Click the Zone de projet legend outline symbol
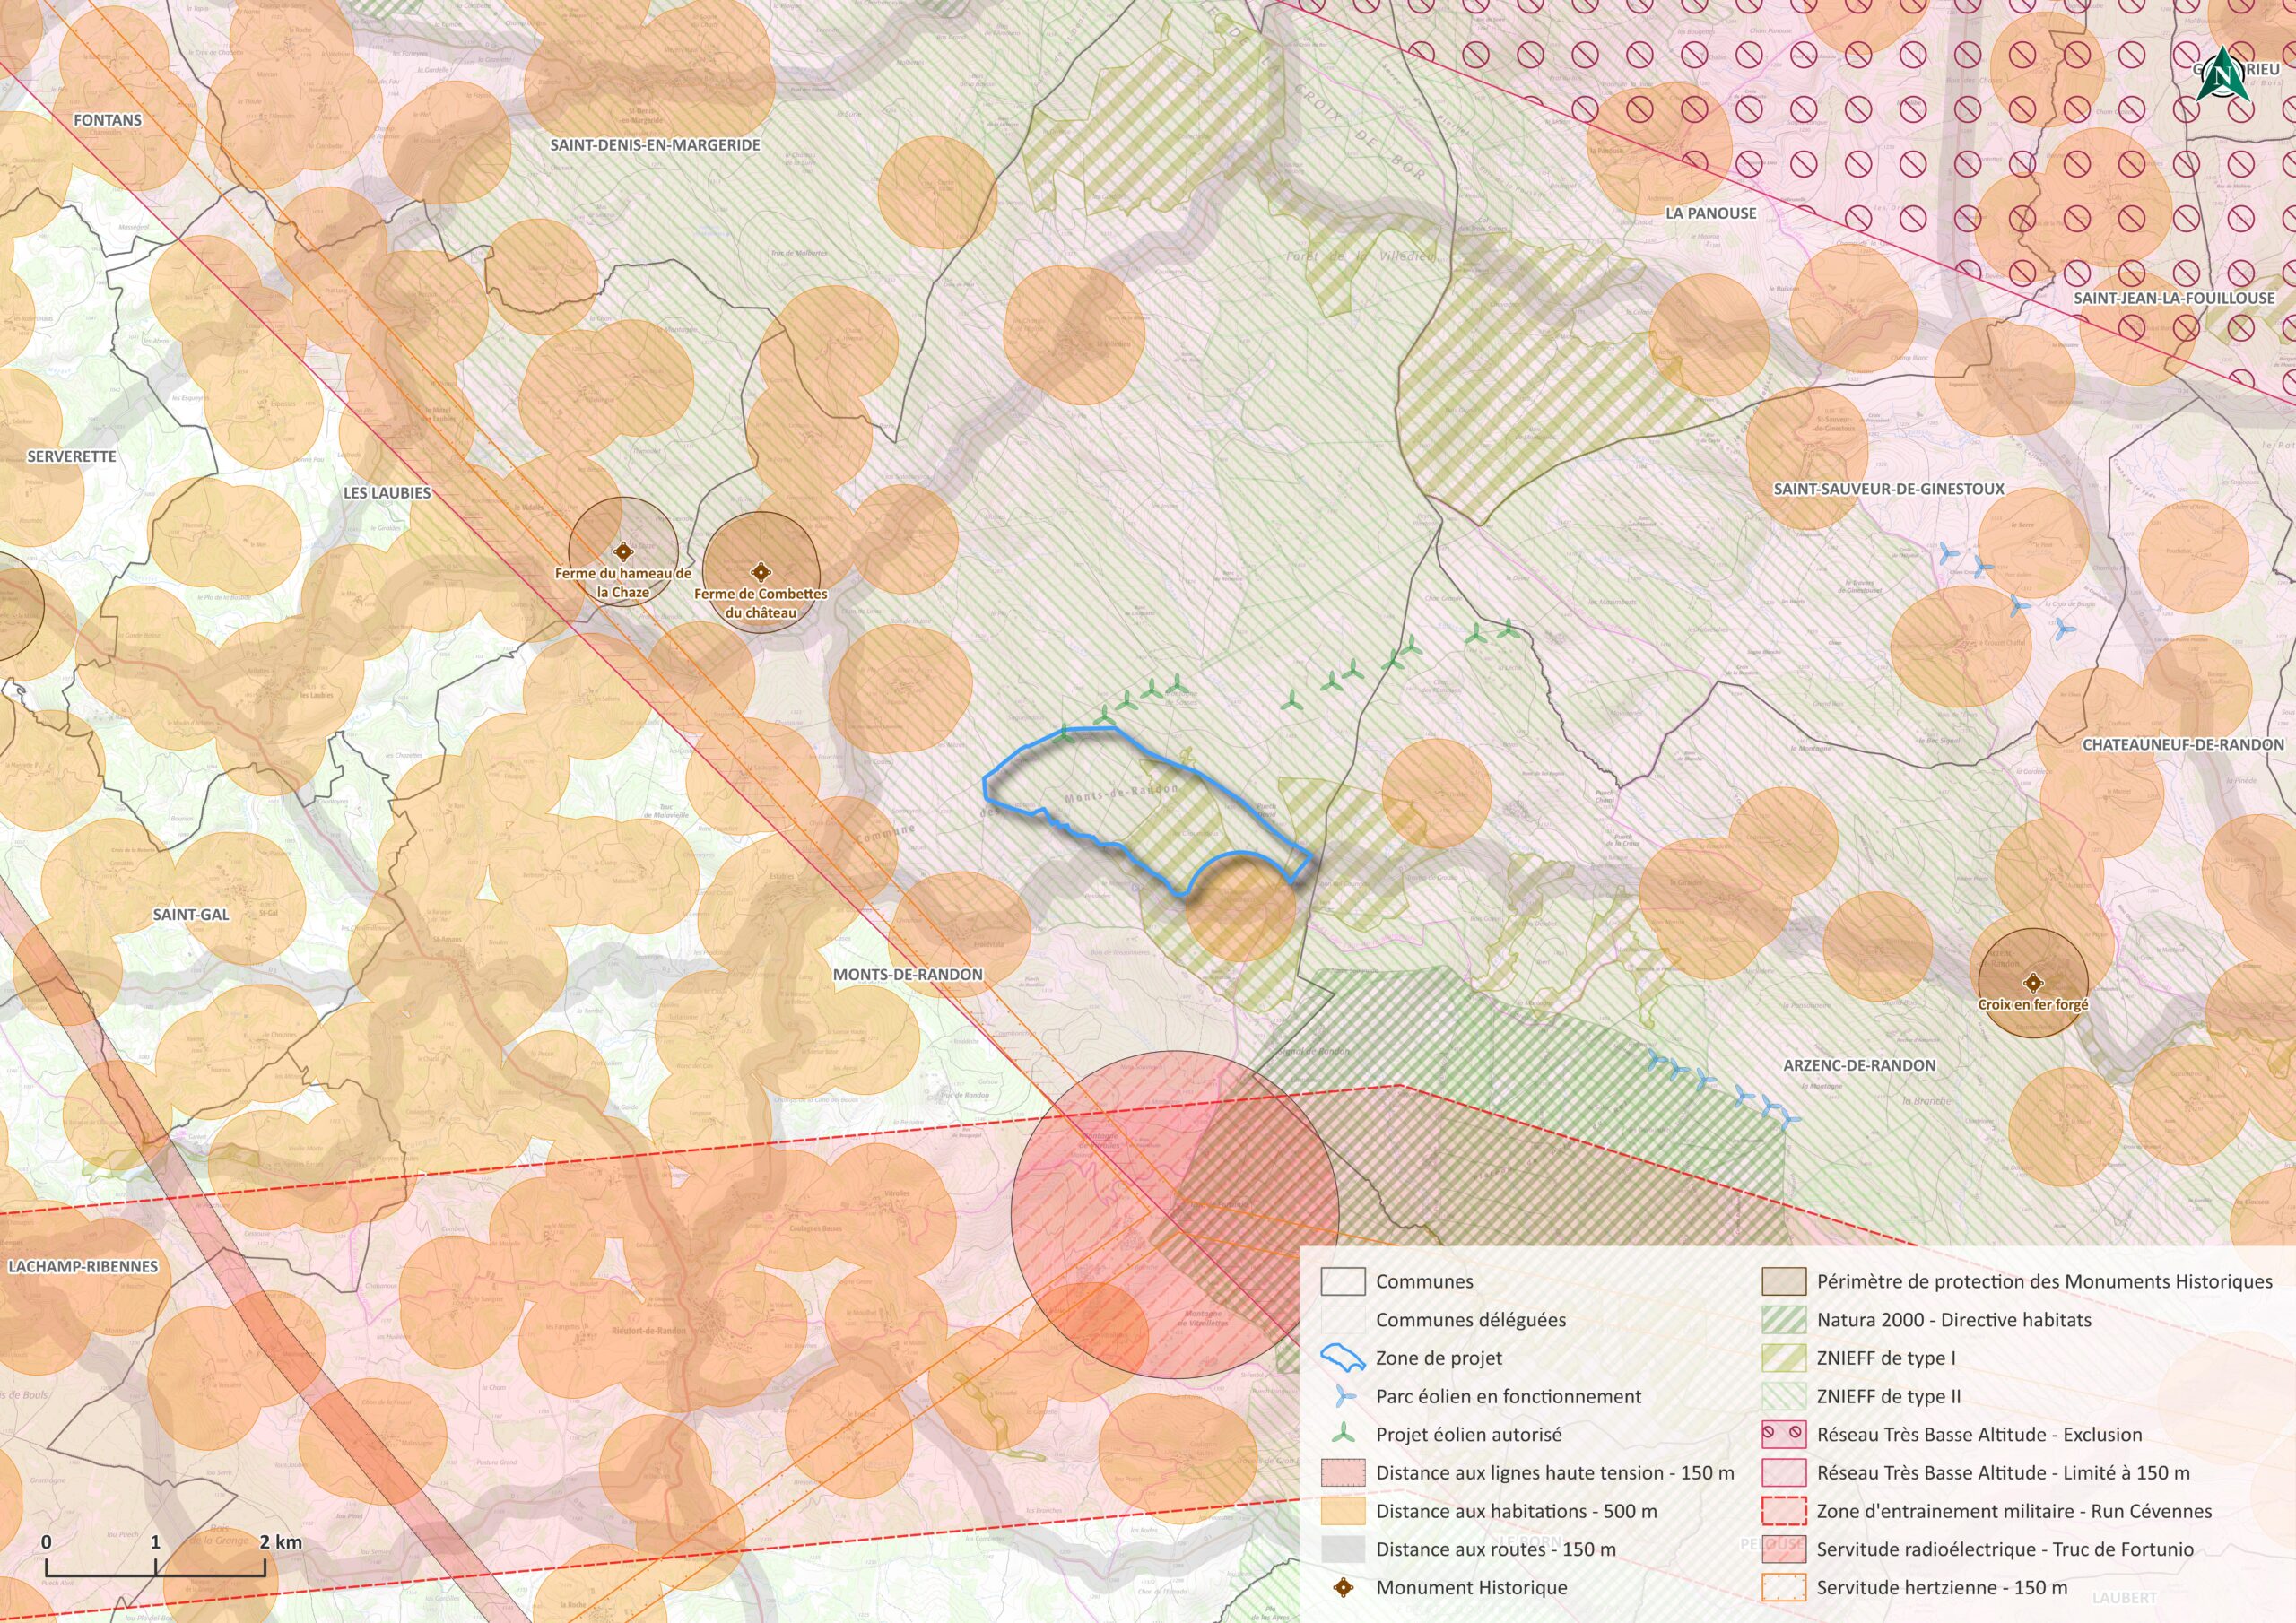 [x=1343, y=1358]
